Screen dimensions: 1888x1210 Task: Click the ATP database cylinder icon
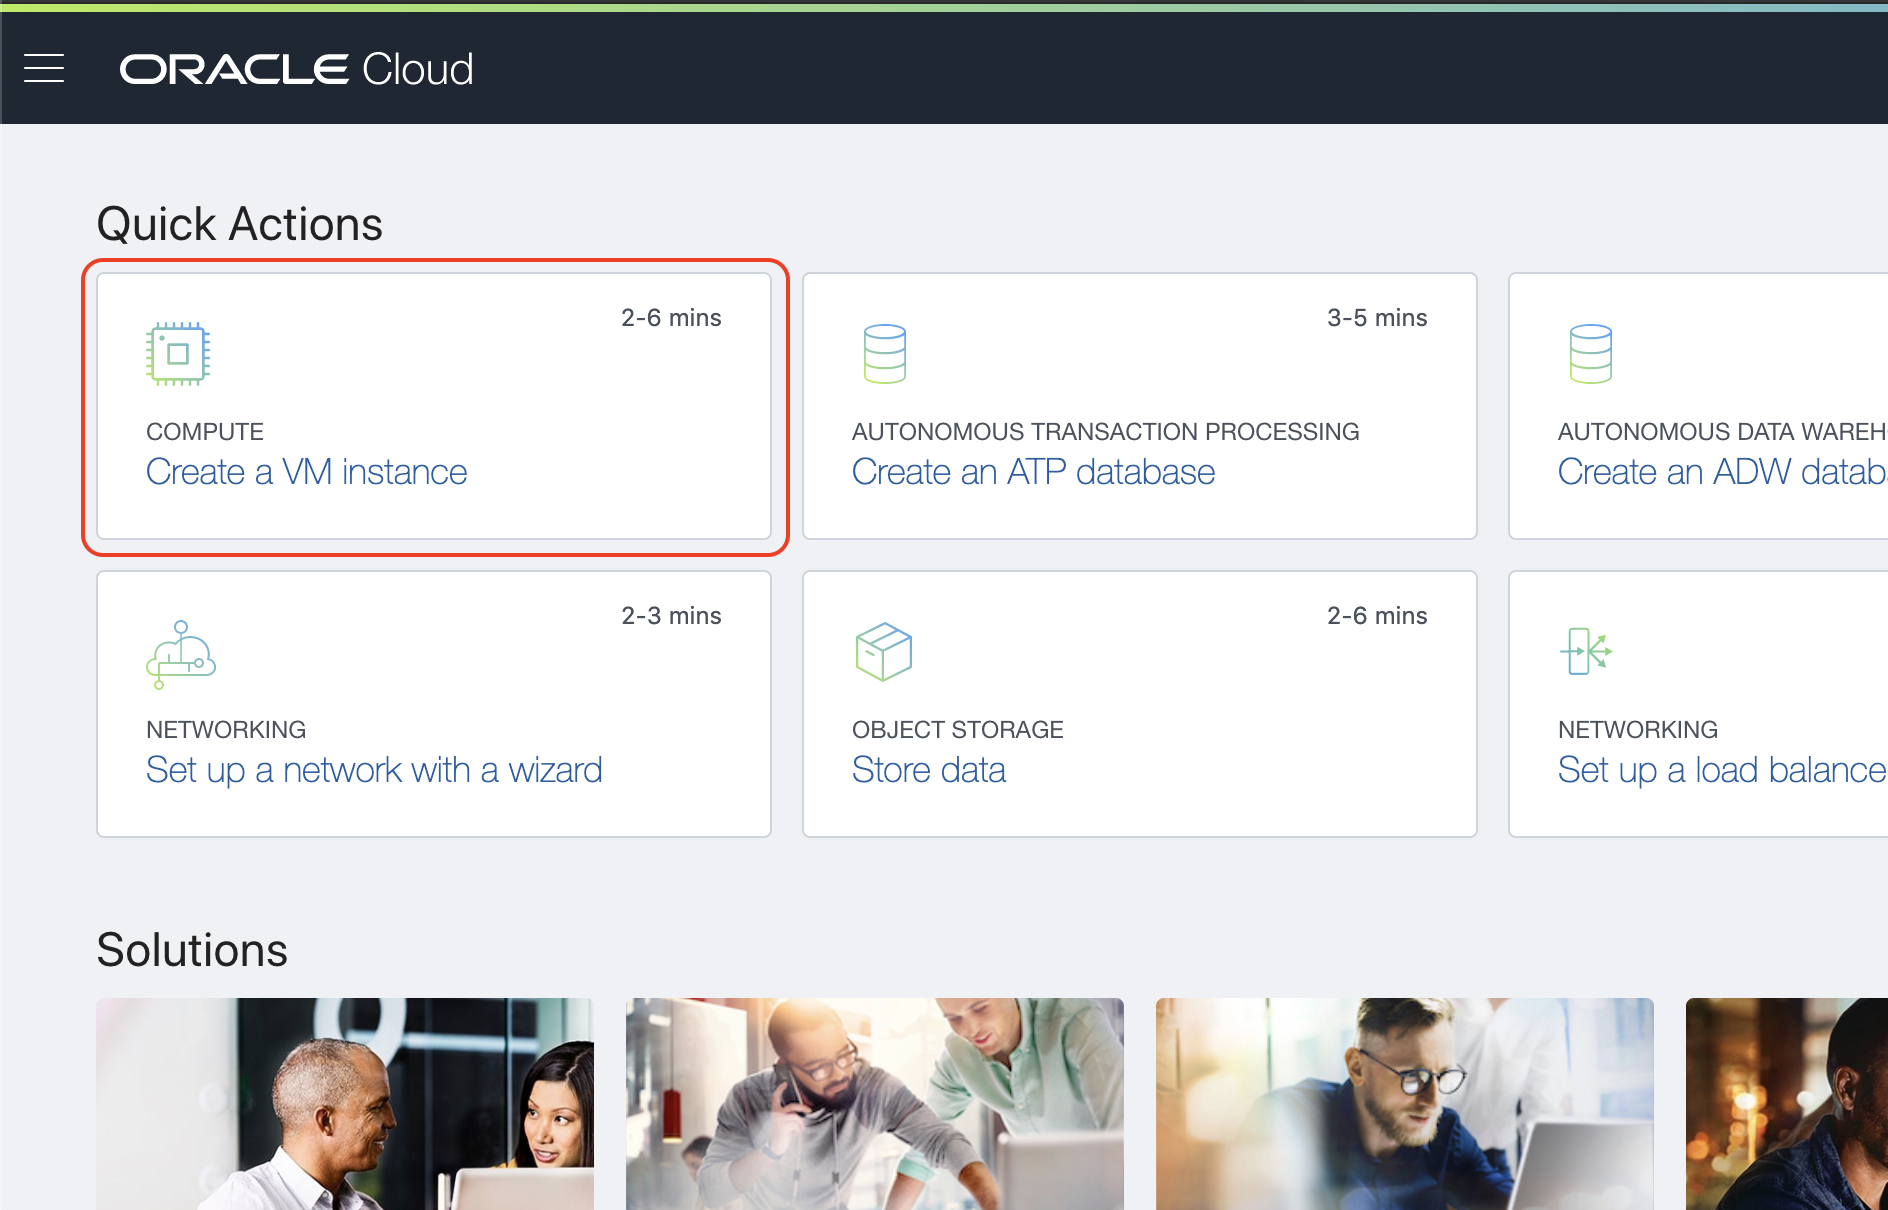coord(885,354)
